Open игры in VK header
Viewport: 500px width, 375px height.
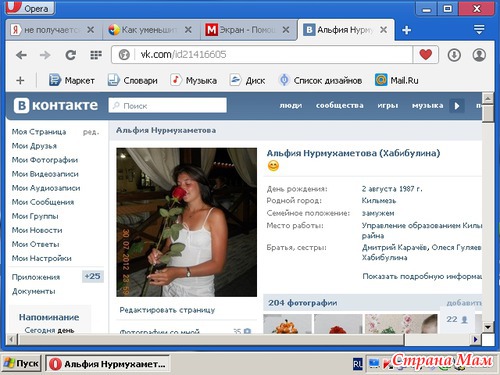(x=388, y=106)
